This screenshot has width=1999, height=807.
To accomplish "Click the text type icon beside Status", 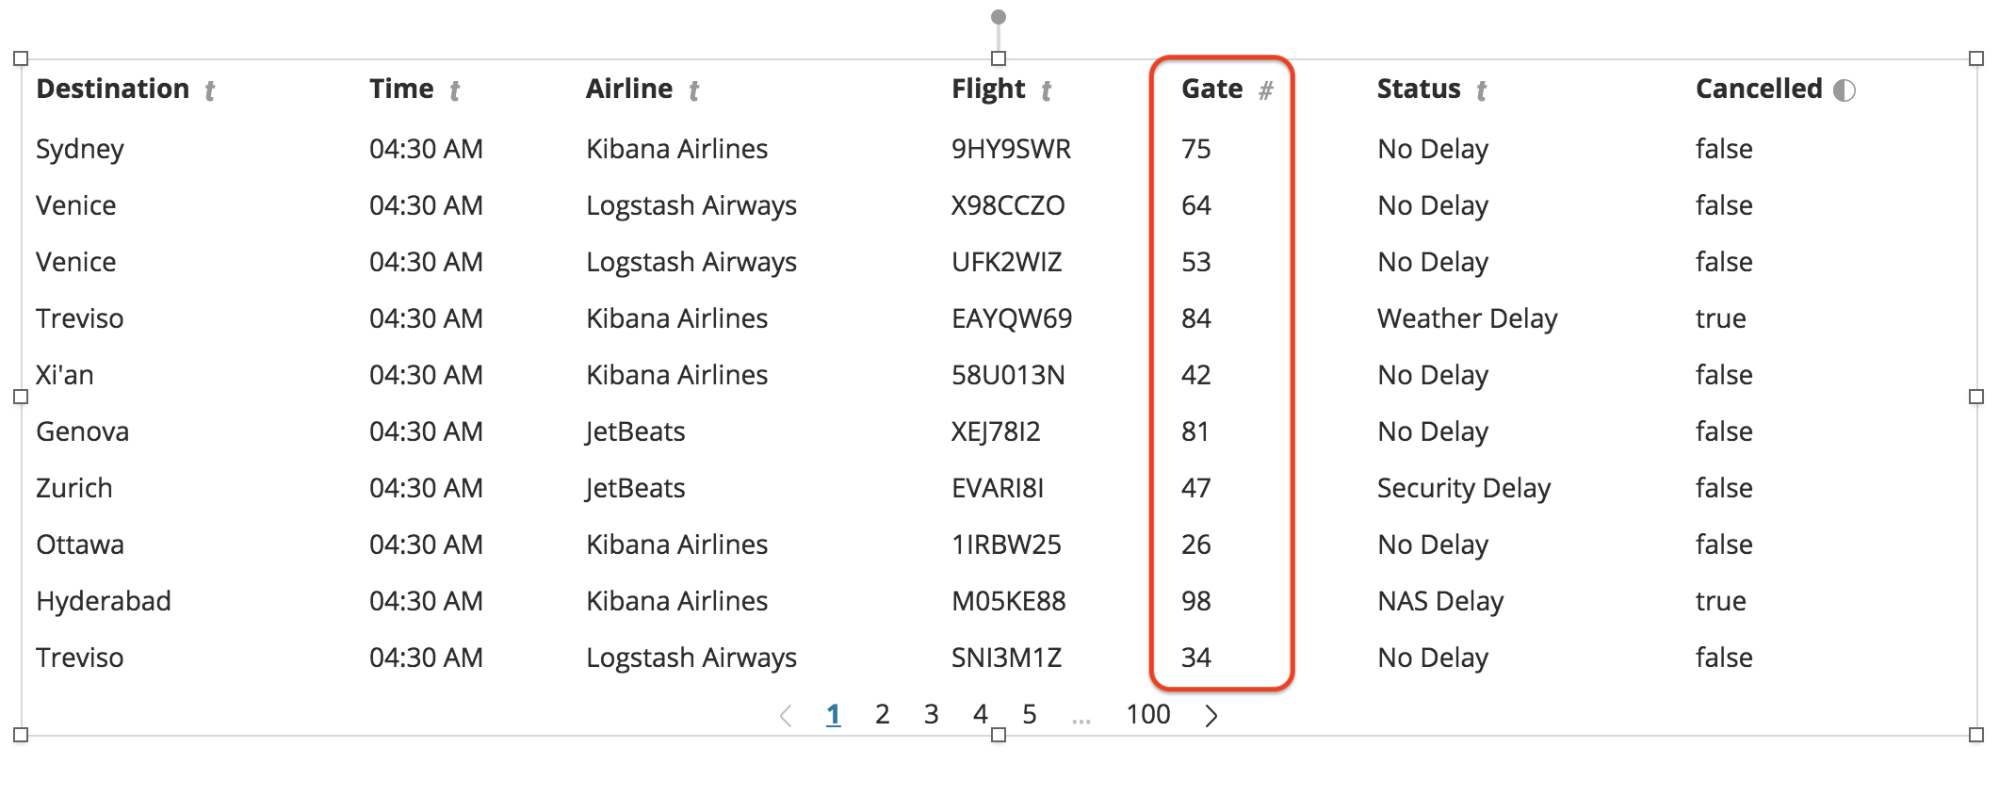I will pyautogui.click(x=1481, y=92).
